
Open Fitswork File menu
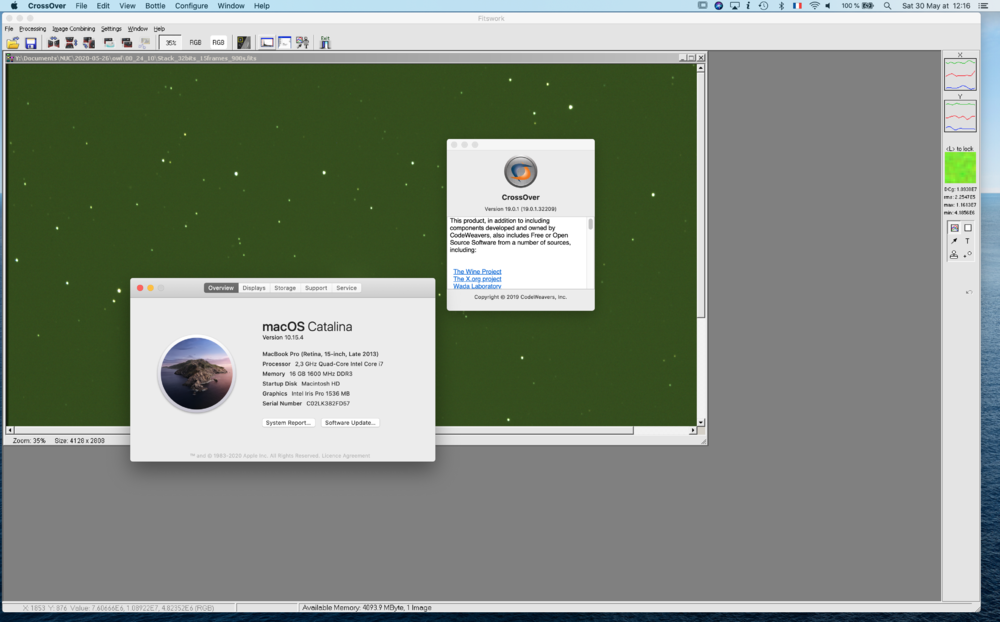[9, 29]
